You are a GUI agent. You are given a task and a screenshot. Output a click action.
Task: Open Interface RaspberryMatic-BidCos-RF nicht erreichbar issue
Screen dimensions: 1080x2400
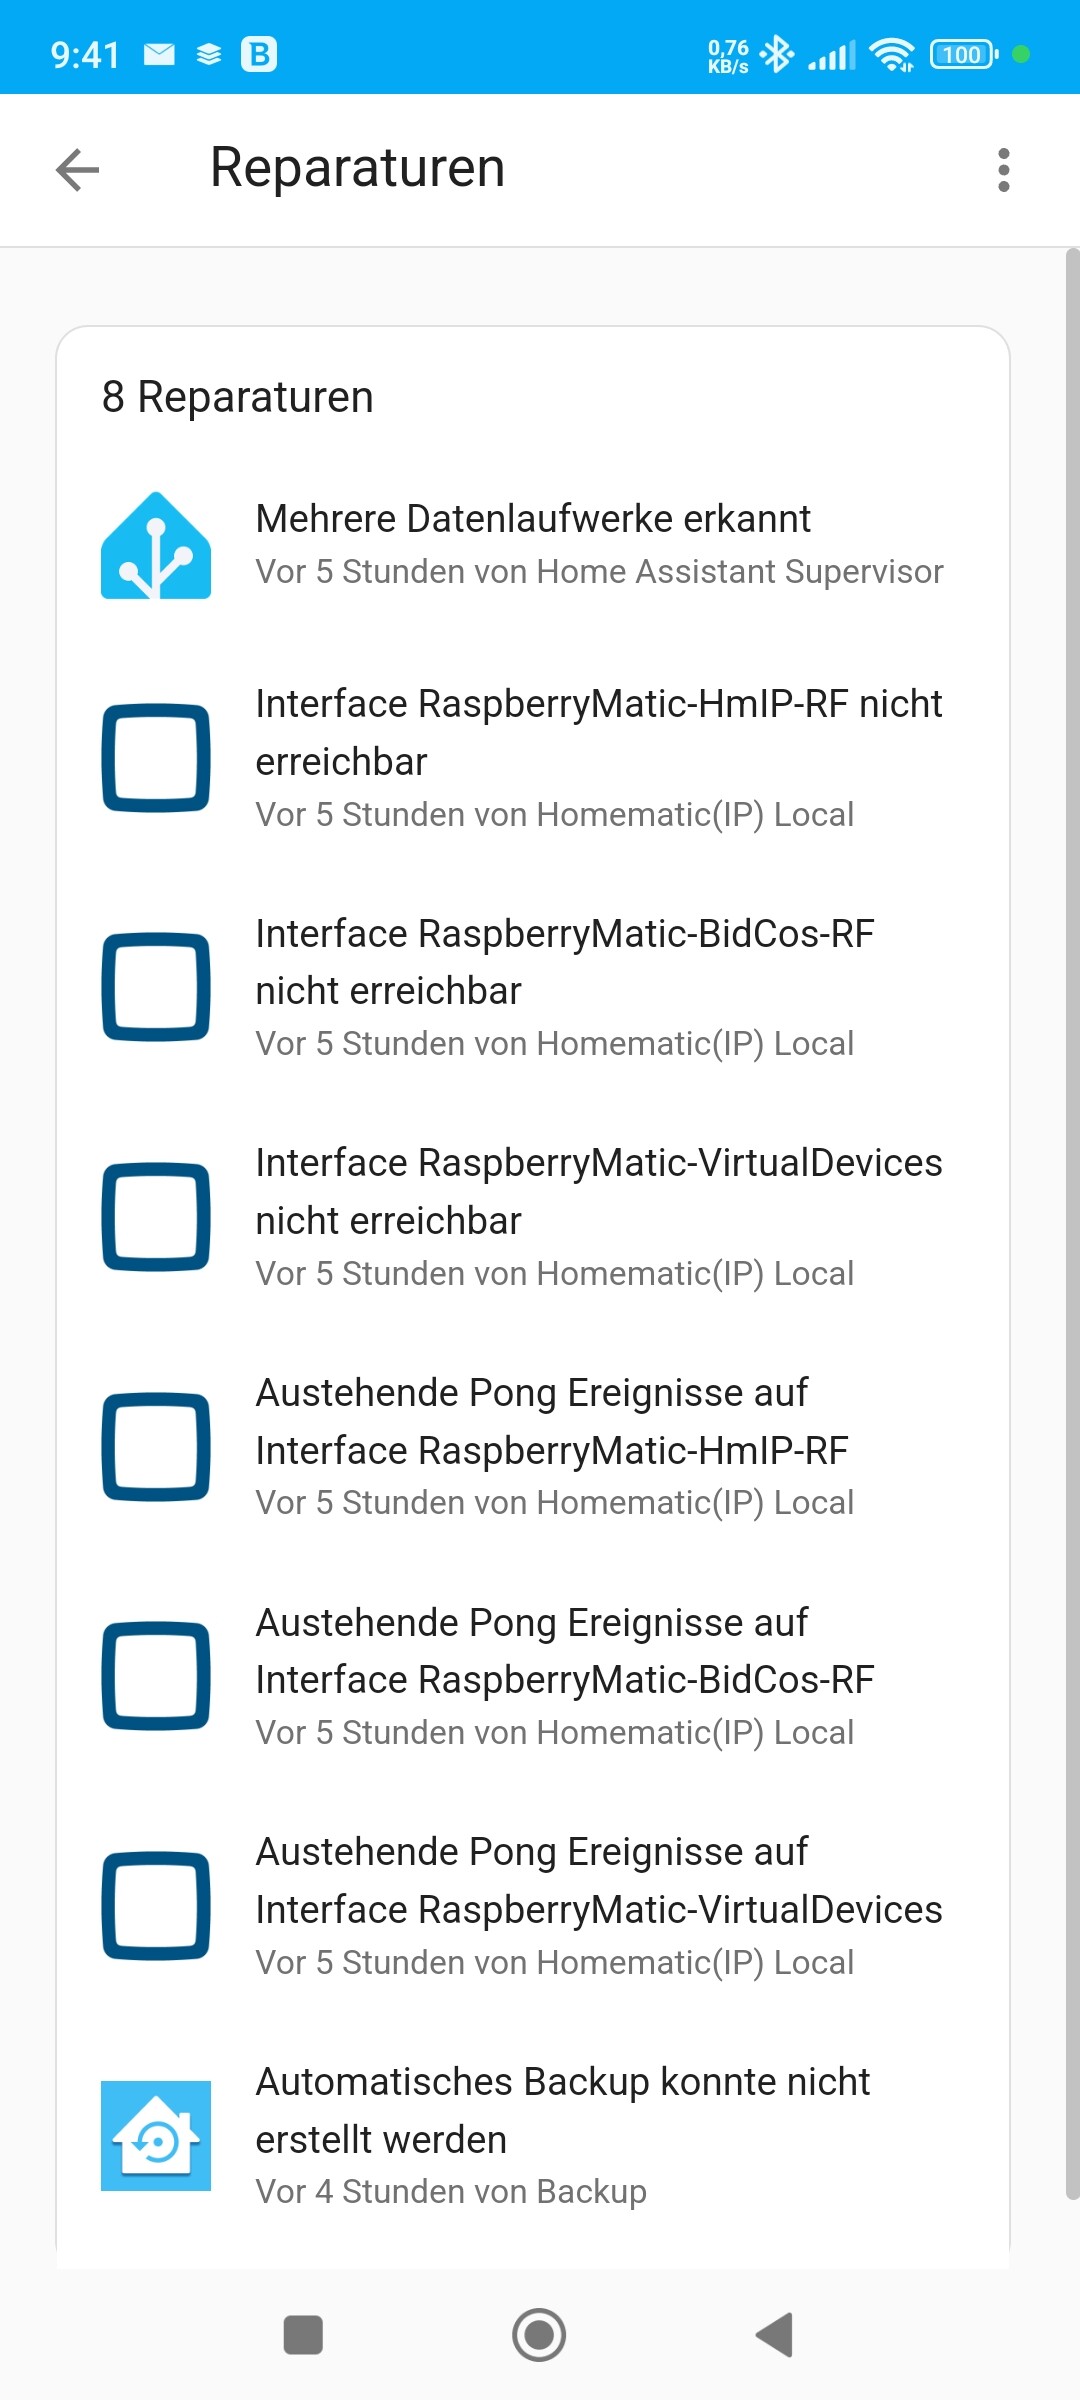point(533,987)
